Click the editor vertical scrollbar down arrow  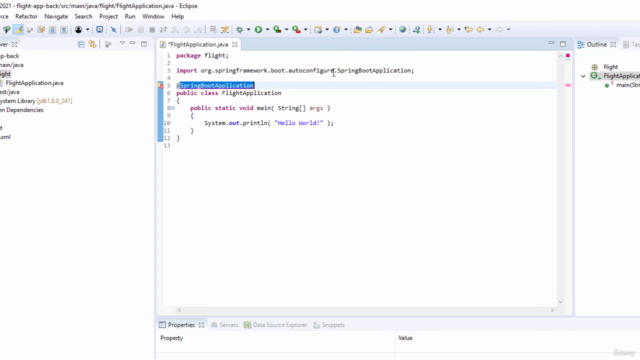point(560,302)
